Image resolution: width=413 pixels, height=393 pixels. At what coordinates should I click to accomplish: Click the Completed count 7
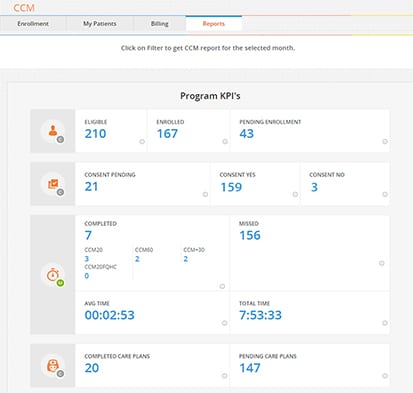[x=88, y=235]
